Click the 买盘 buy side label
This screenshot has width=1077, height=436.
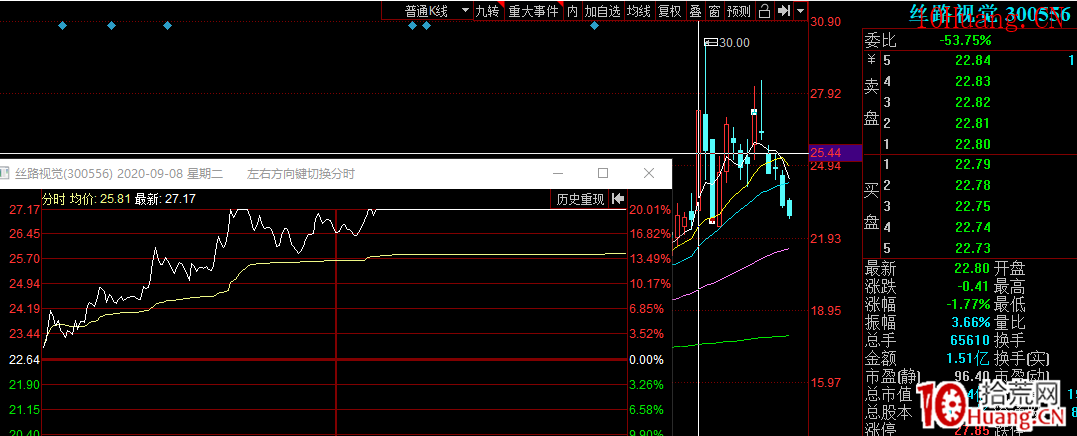click(871, 205)
